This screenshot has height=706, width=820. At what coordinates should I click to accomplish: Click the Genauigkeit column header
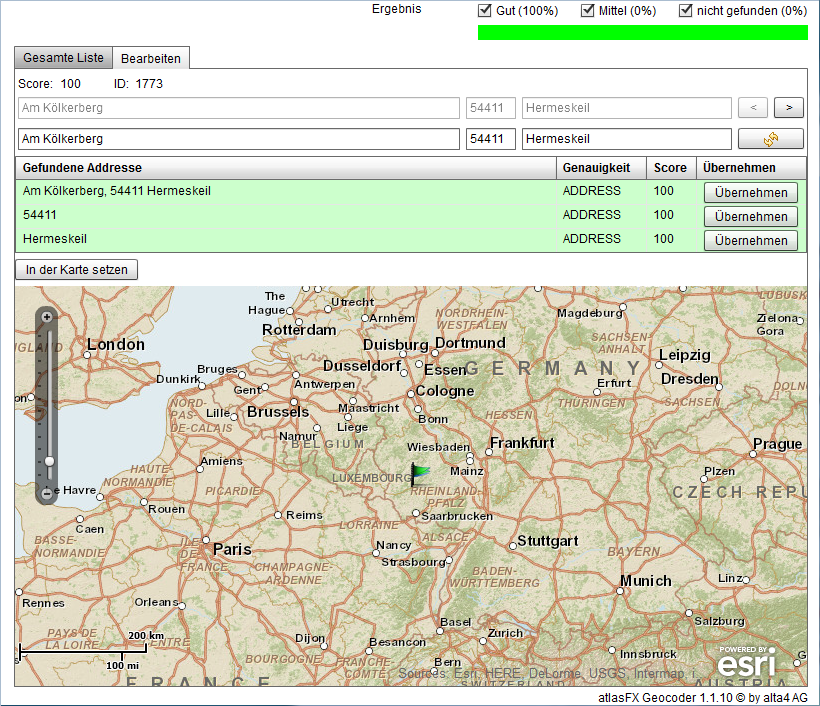pos(601,168)
